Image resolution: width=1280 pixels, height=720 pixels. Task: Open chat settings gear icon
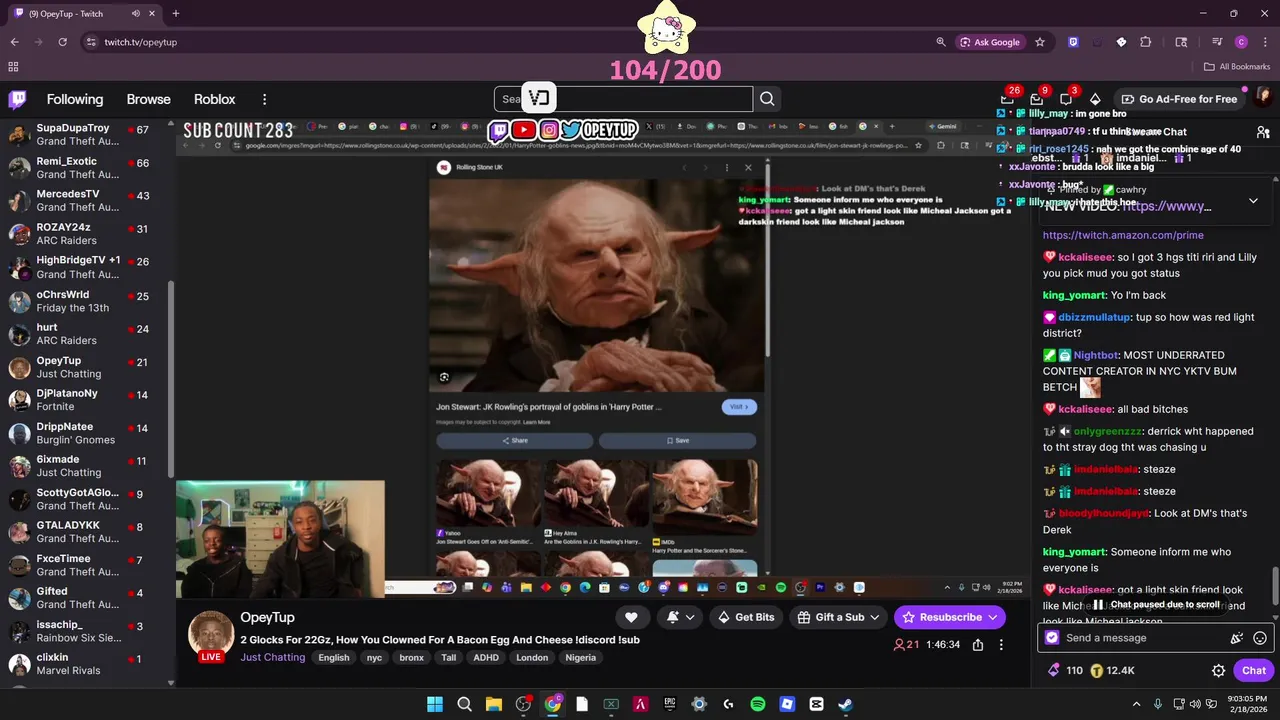1218,671
